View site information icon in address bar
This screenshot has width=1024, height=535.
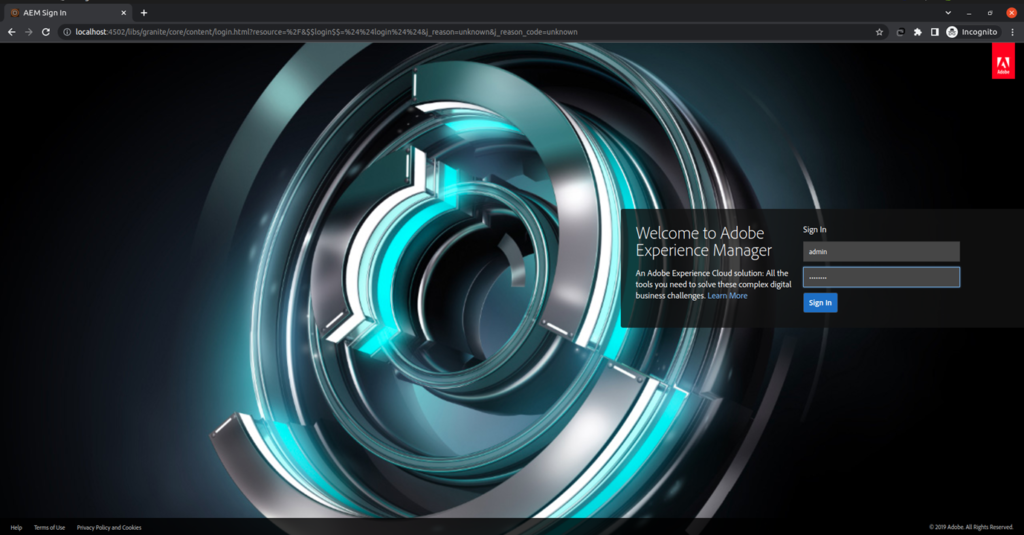click(x=67, y=32)
